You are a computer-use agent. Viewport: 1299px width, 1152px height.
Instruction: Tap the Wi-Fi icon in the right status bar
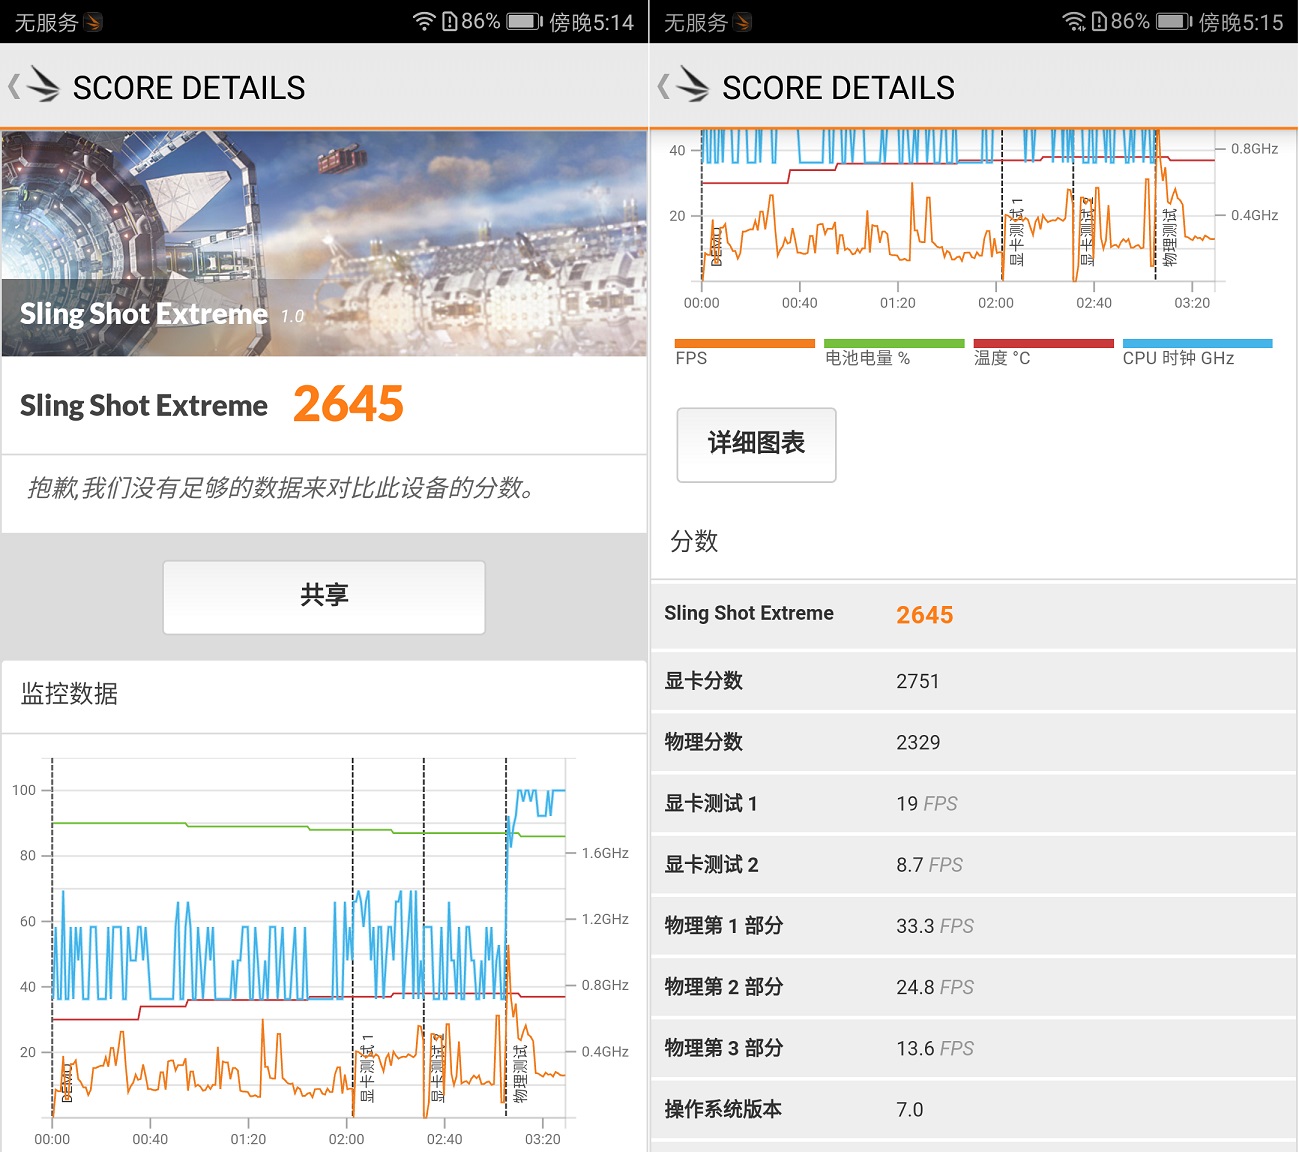pyautogui.click(x=1073, y=21)
